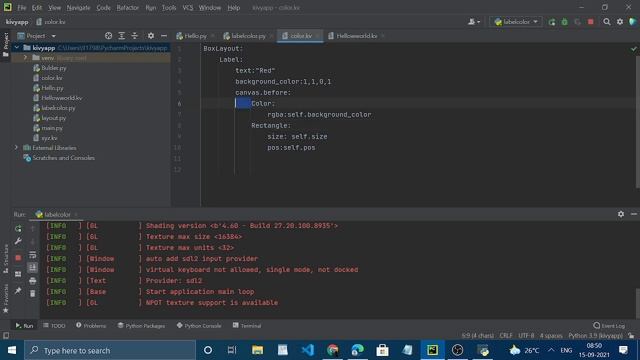Open the Tools menu
Image resolution: width=640 pixels, height=360 pixels.
pos(169,8)
